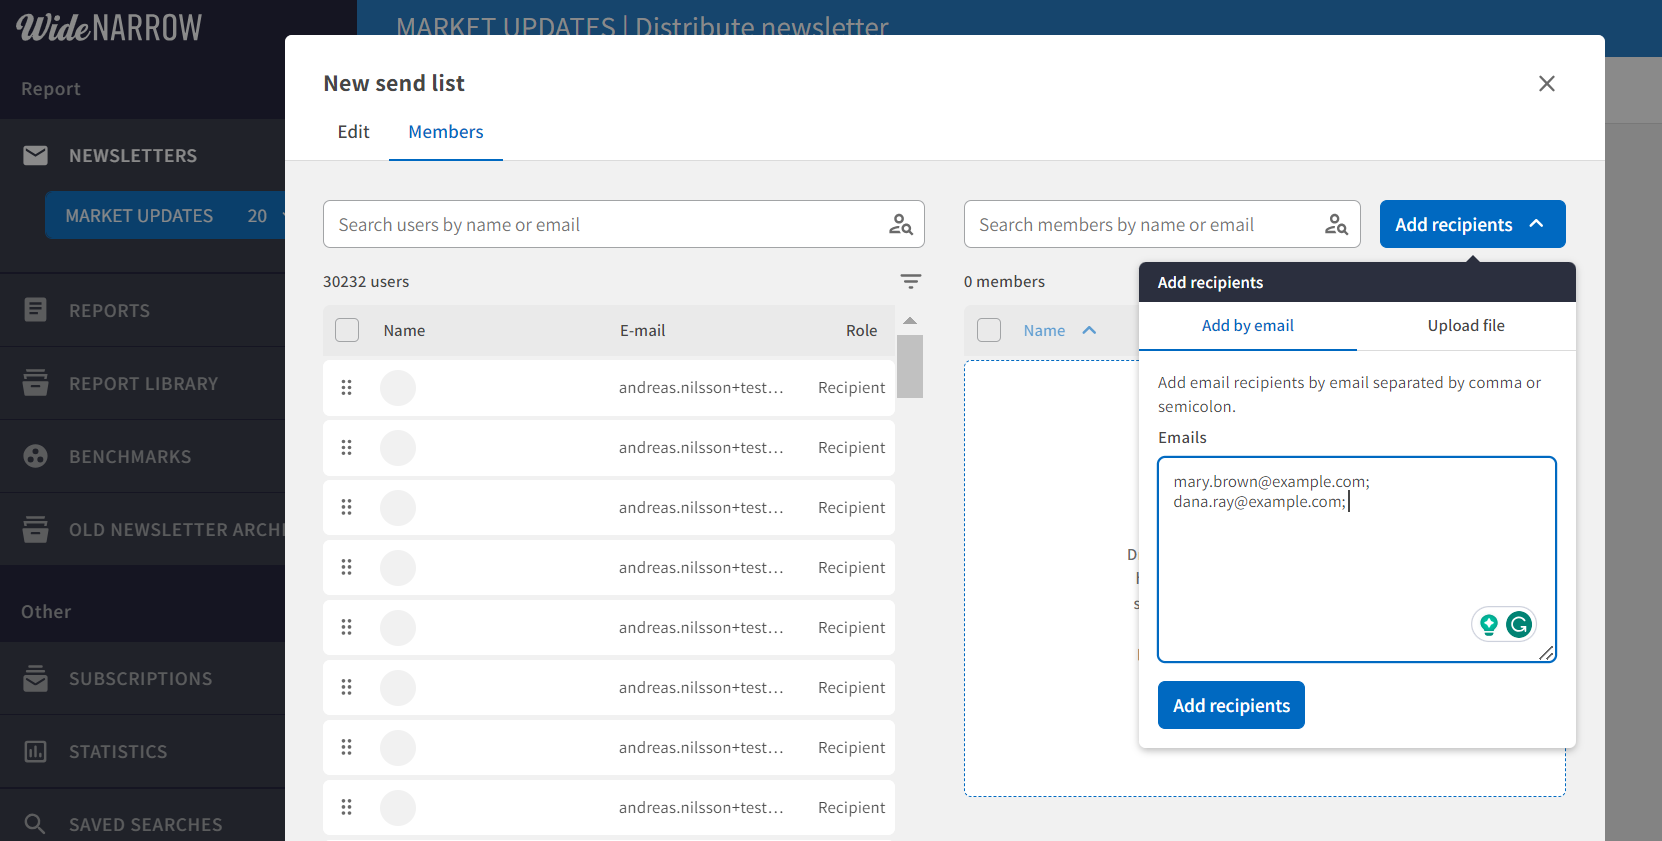Select the Upload file tab
Screen dimensions: 1662x841
point(1466,326)
